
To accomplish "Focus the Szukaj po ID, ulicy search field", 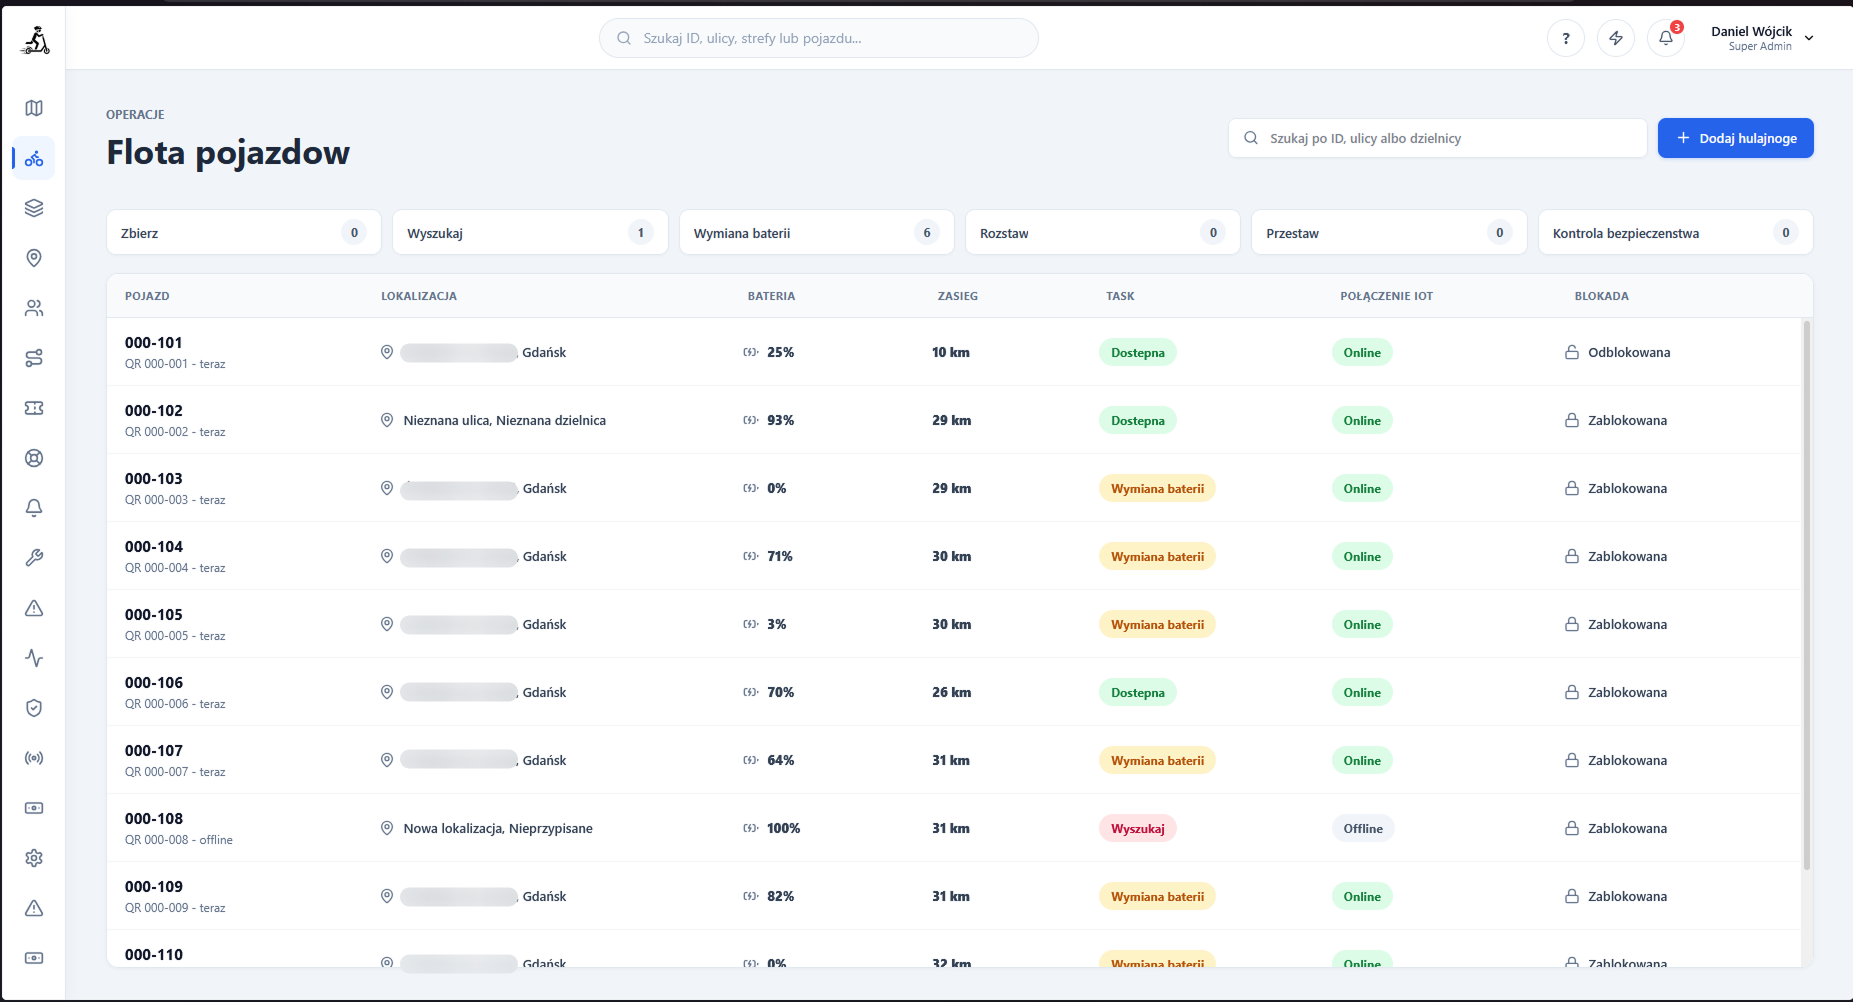I will [1437, 138].
